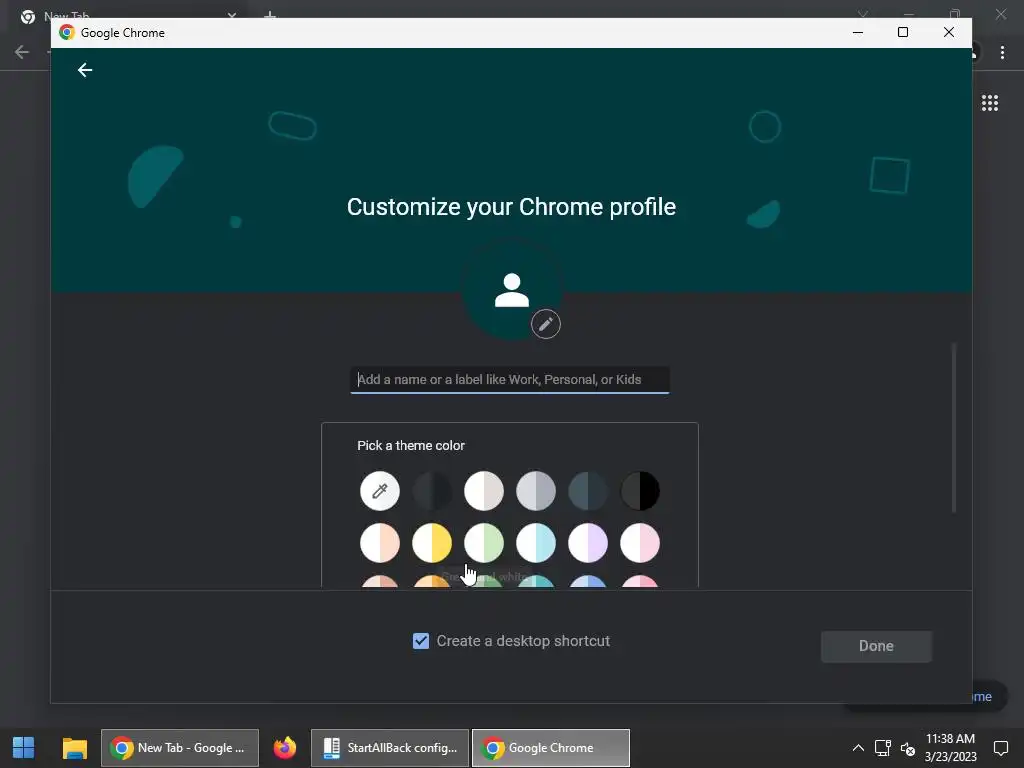Click the profile name input field
Viewport: 1024px width, 768px height.
tap(510, 380)
